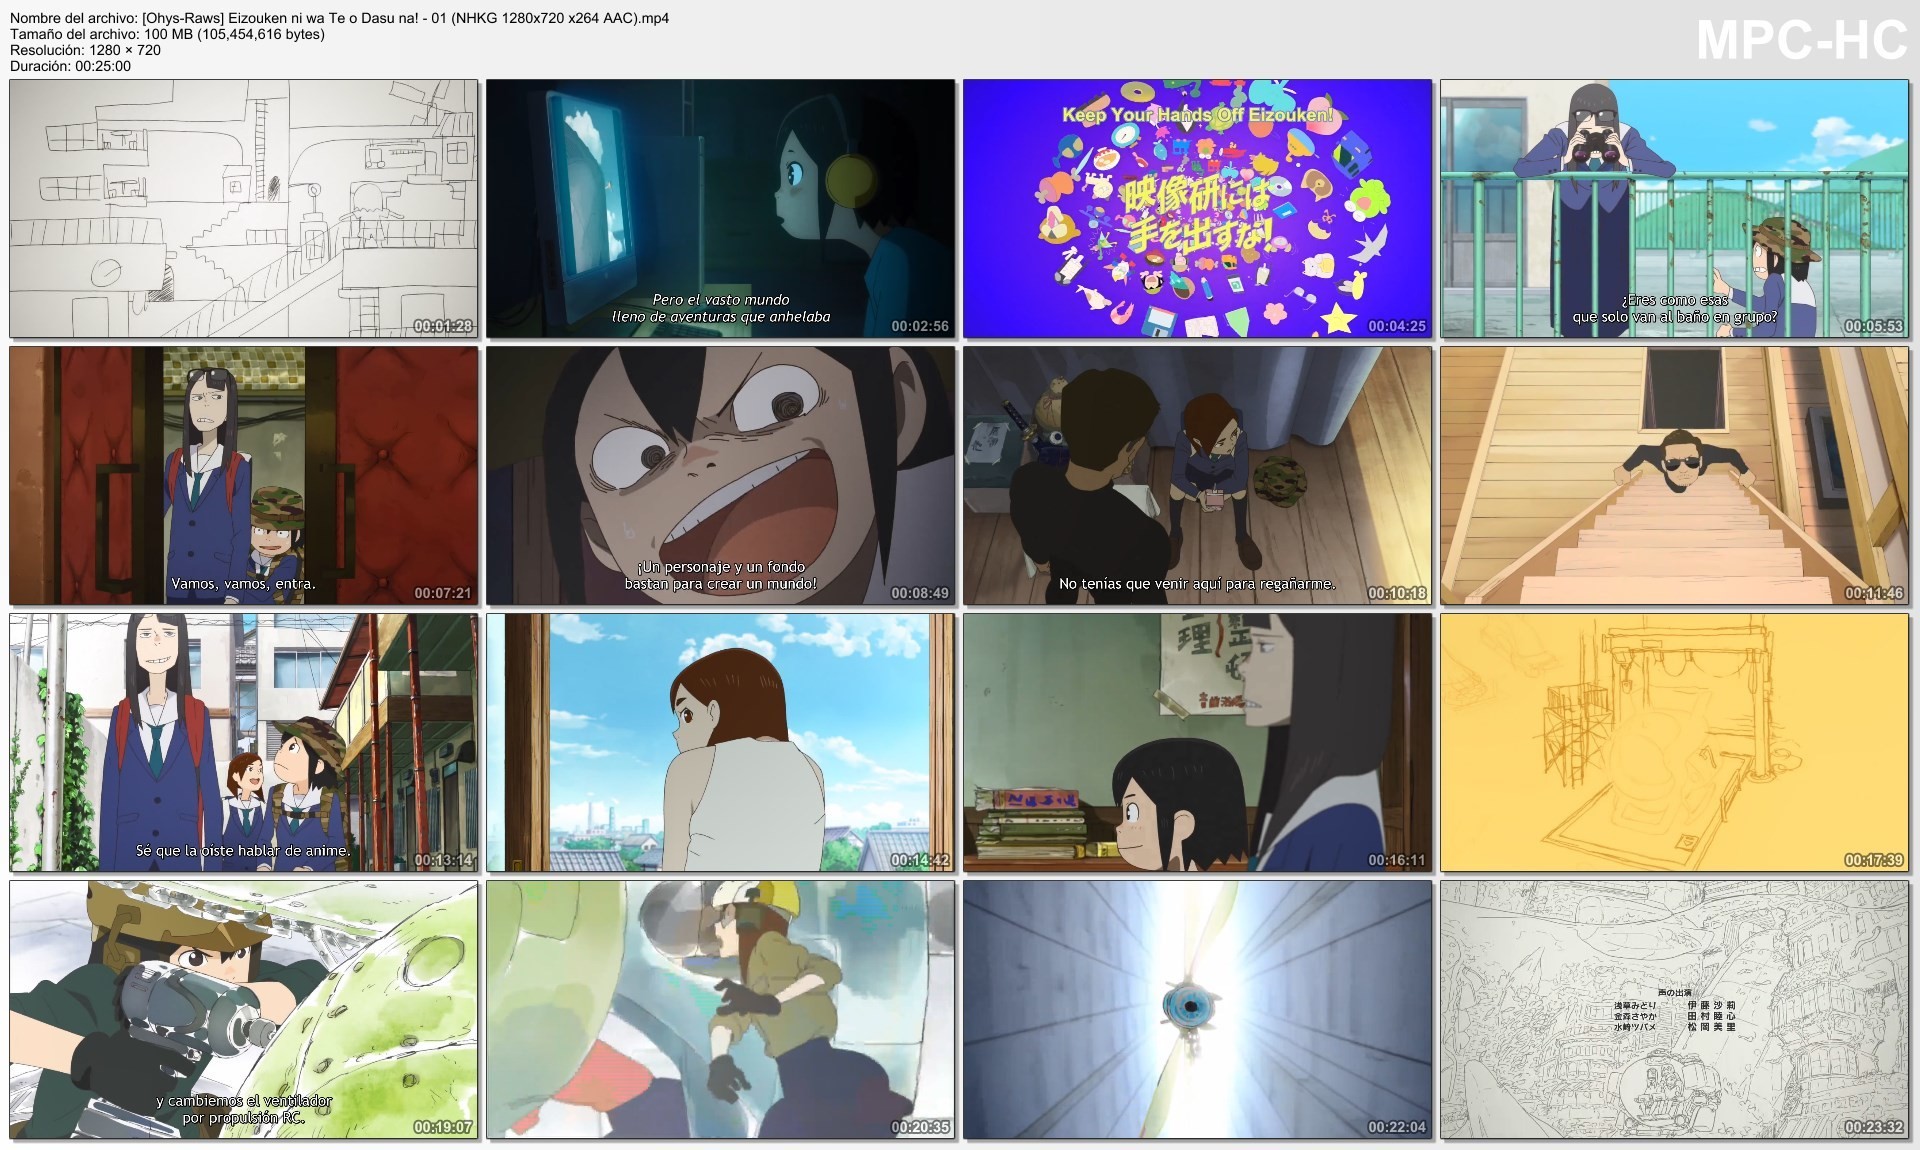Open the purple Eizouken title card thumbnail
The width and height of the screenshot is (1920, 1150).
pyautogui.click(x=1197, y=208)
